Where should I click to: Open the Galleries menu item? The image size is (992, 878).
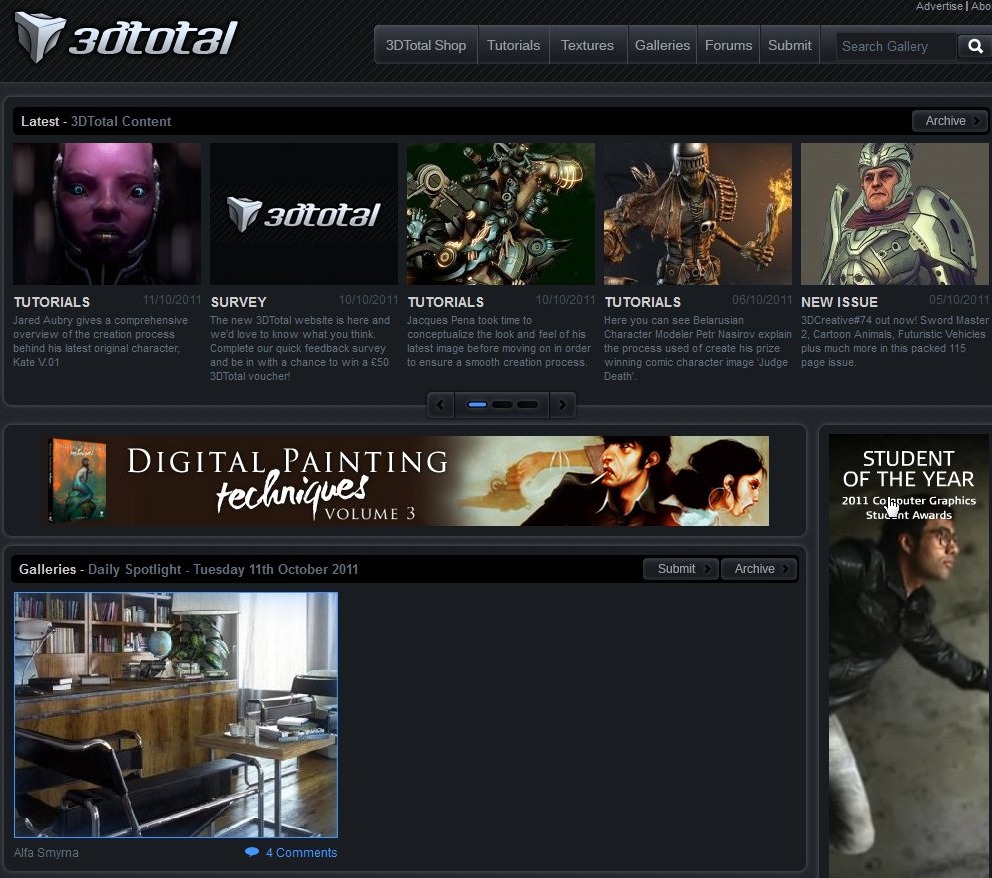[662, 46]
